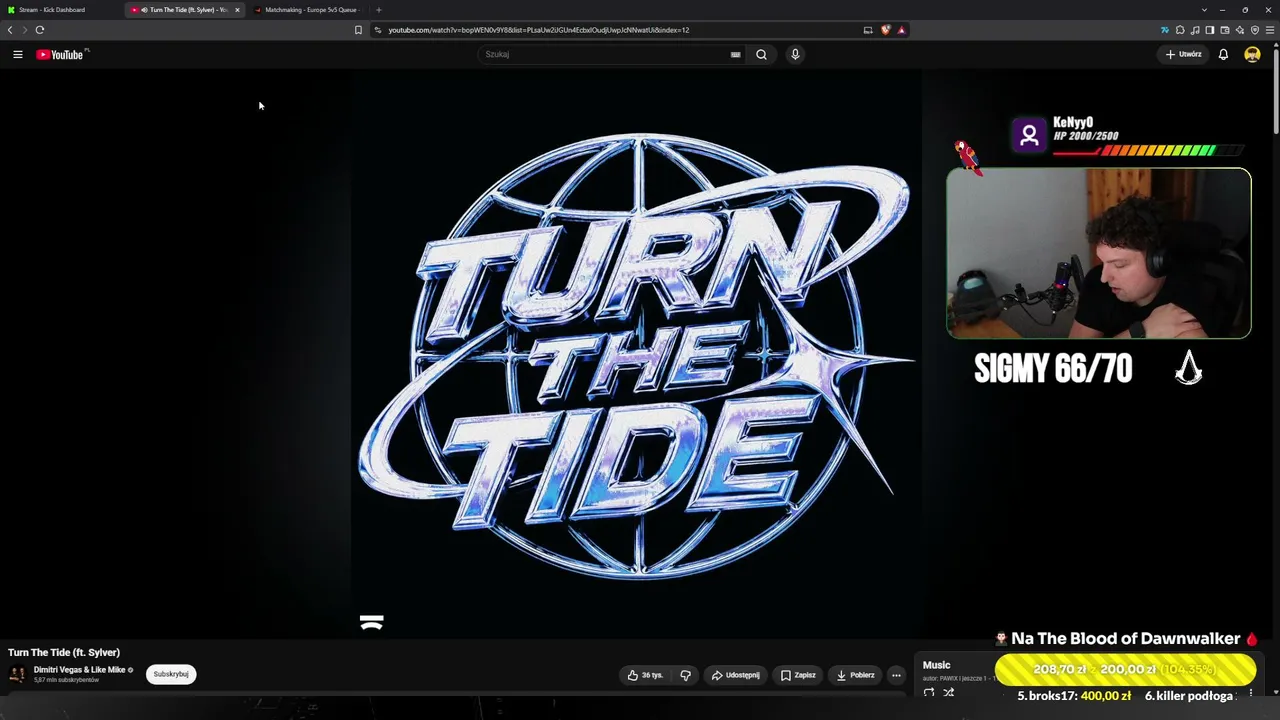Open the Brave VPN shield icon
Screen dimensions: 1280x720
[1255, 30]
